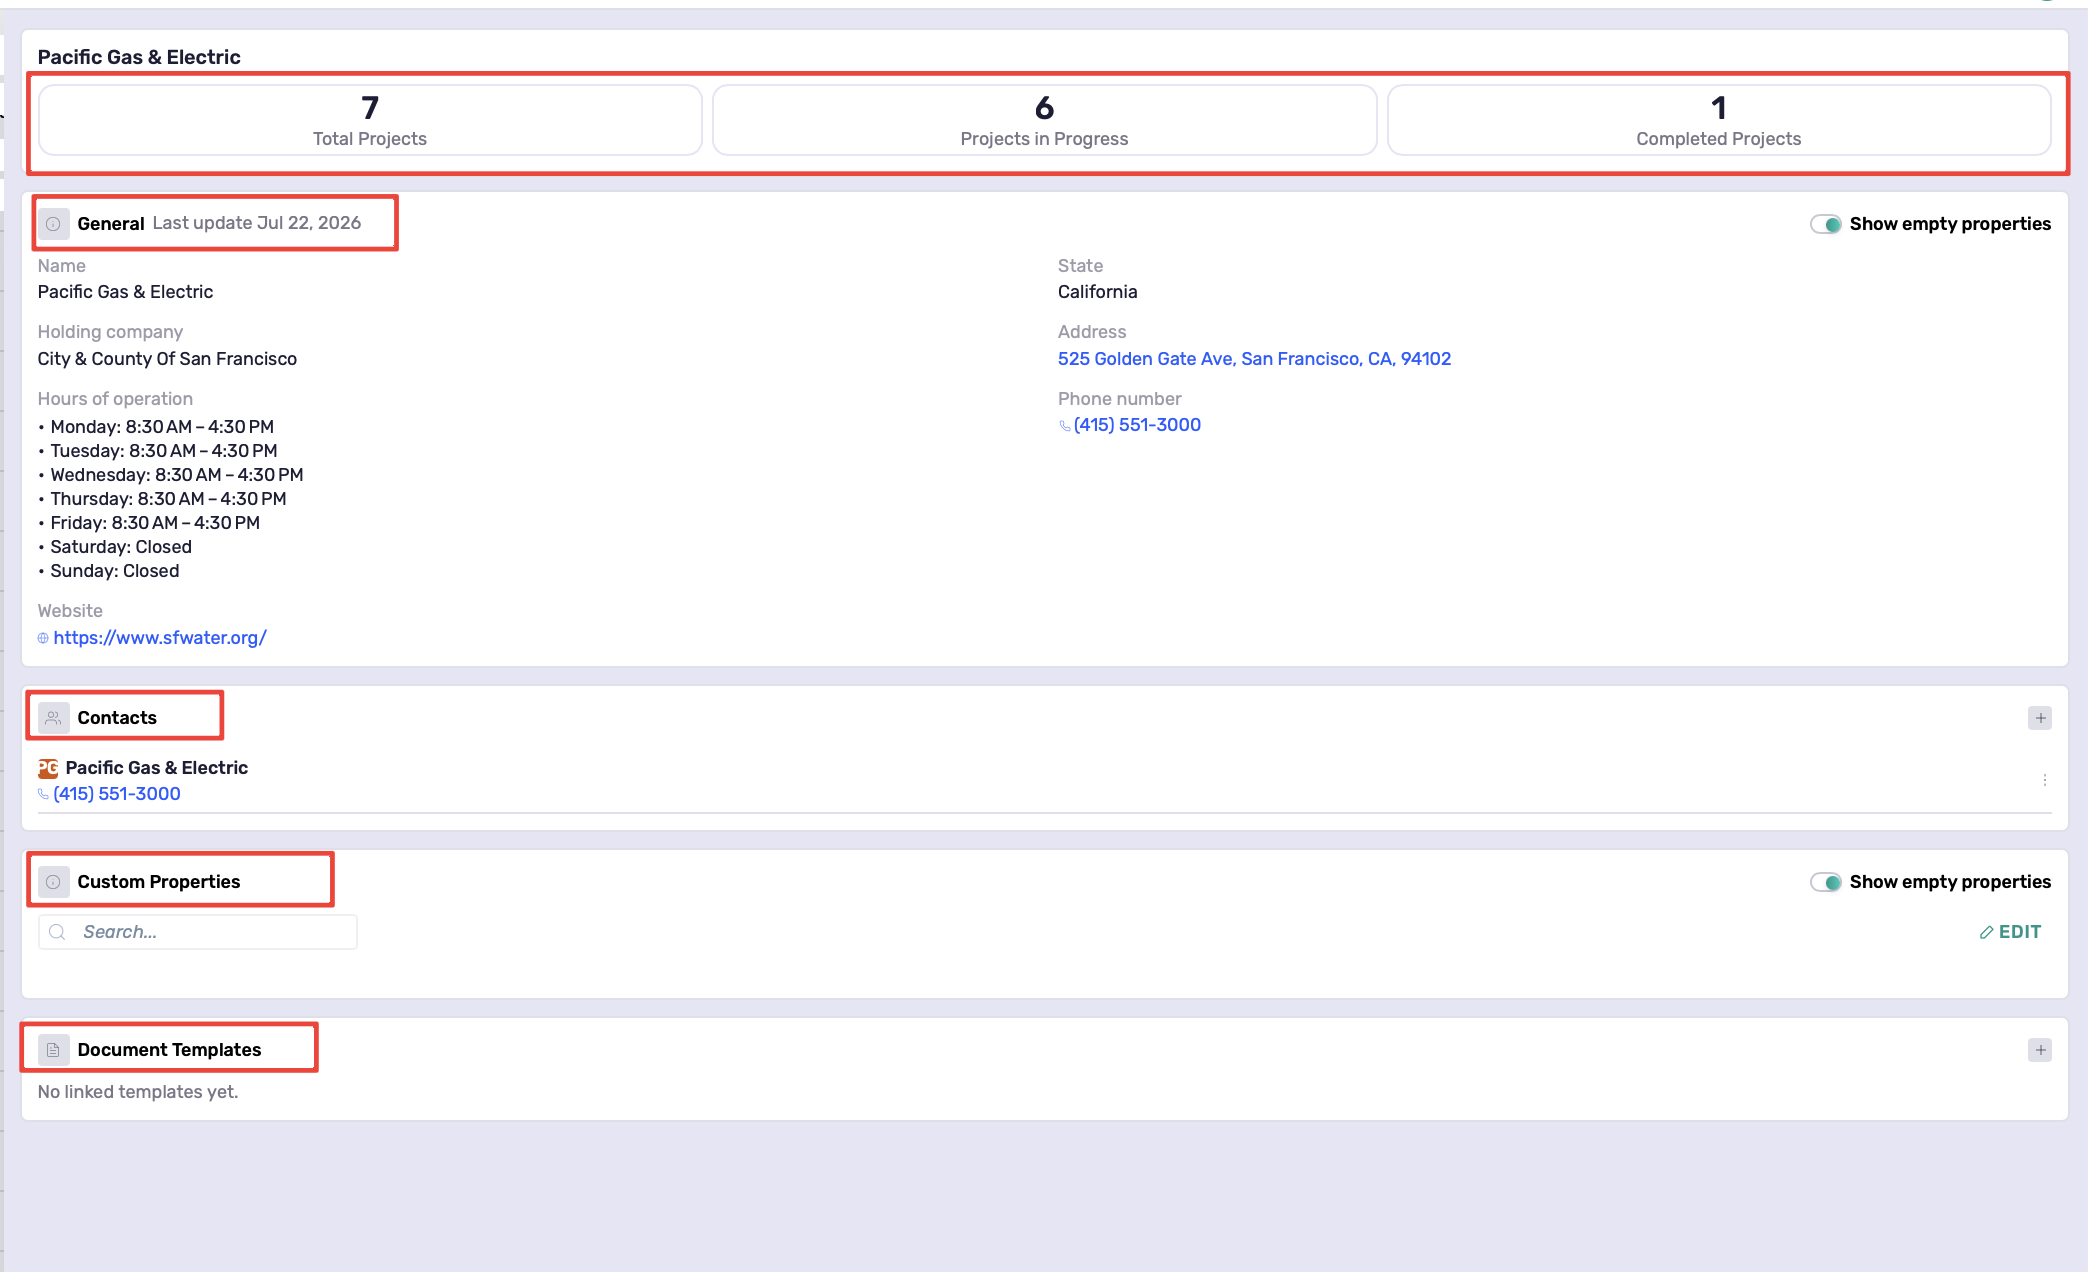Click the 'Last update Jul 22, 2026' text
The height and width of the screenshot is (1272, 2088).
coord(257,223)
